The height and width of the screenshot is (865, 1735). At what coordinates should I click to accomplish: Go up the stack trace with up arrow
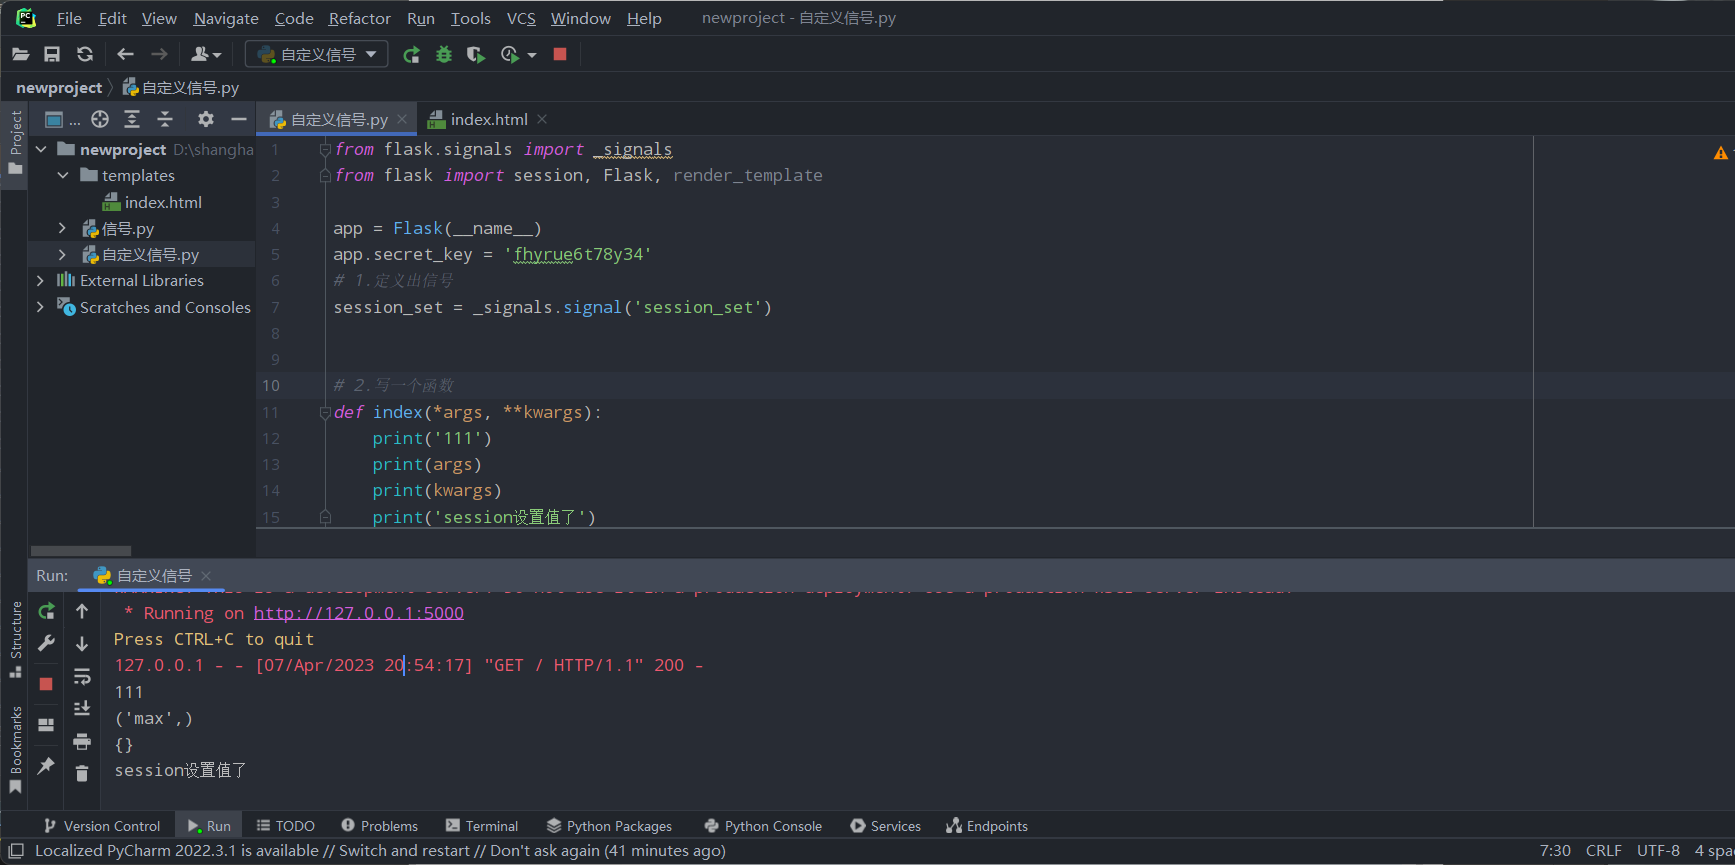(x=82, y=611)
